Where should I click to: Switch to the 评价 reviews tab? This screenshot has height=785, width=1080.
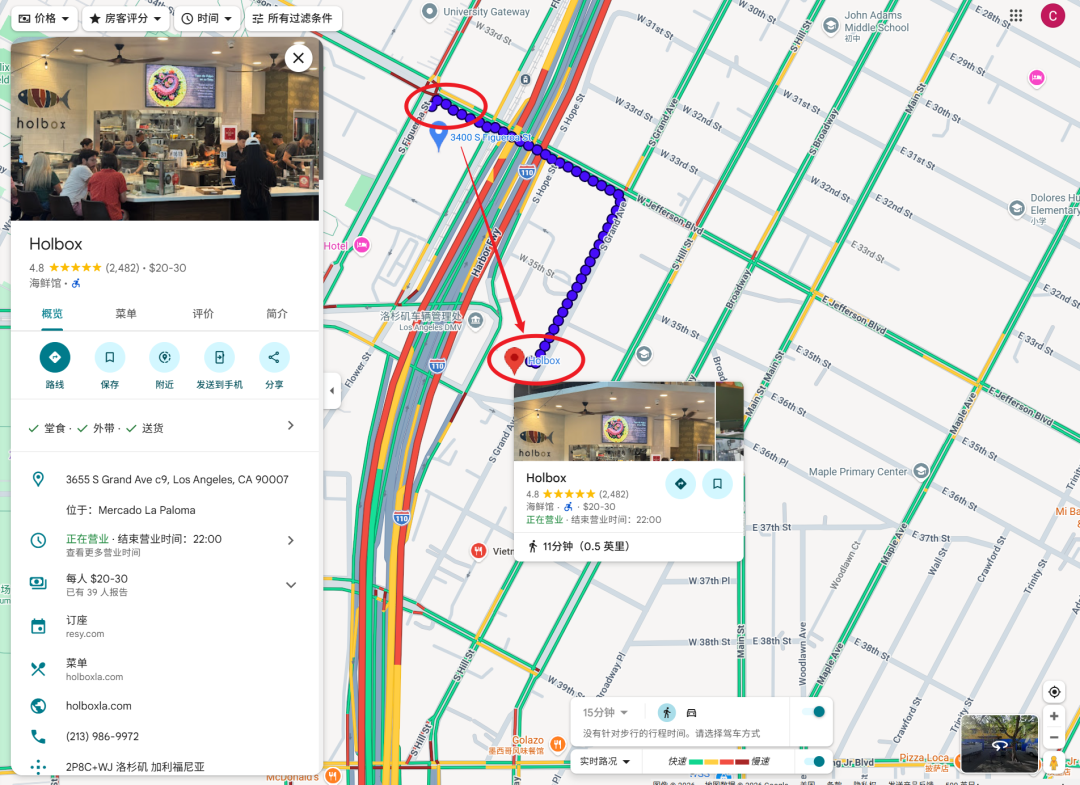pos(202,314)
